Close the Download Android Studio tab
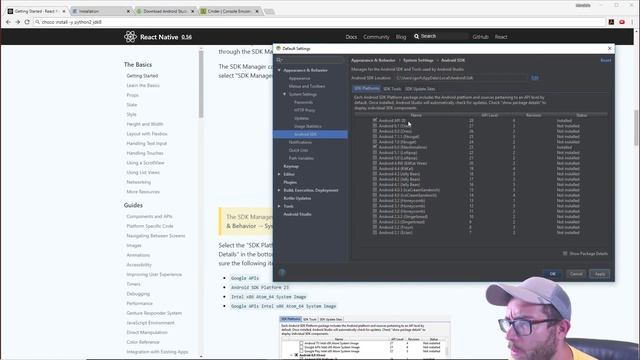 (x=193, y=11)
